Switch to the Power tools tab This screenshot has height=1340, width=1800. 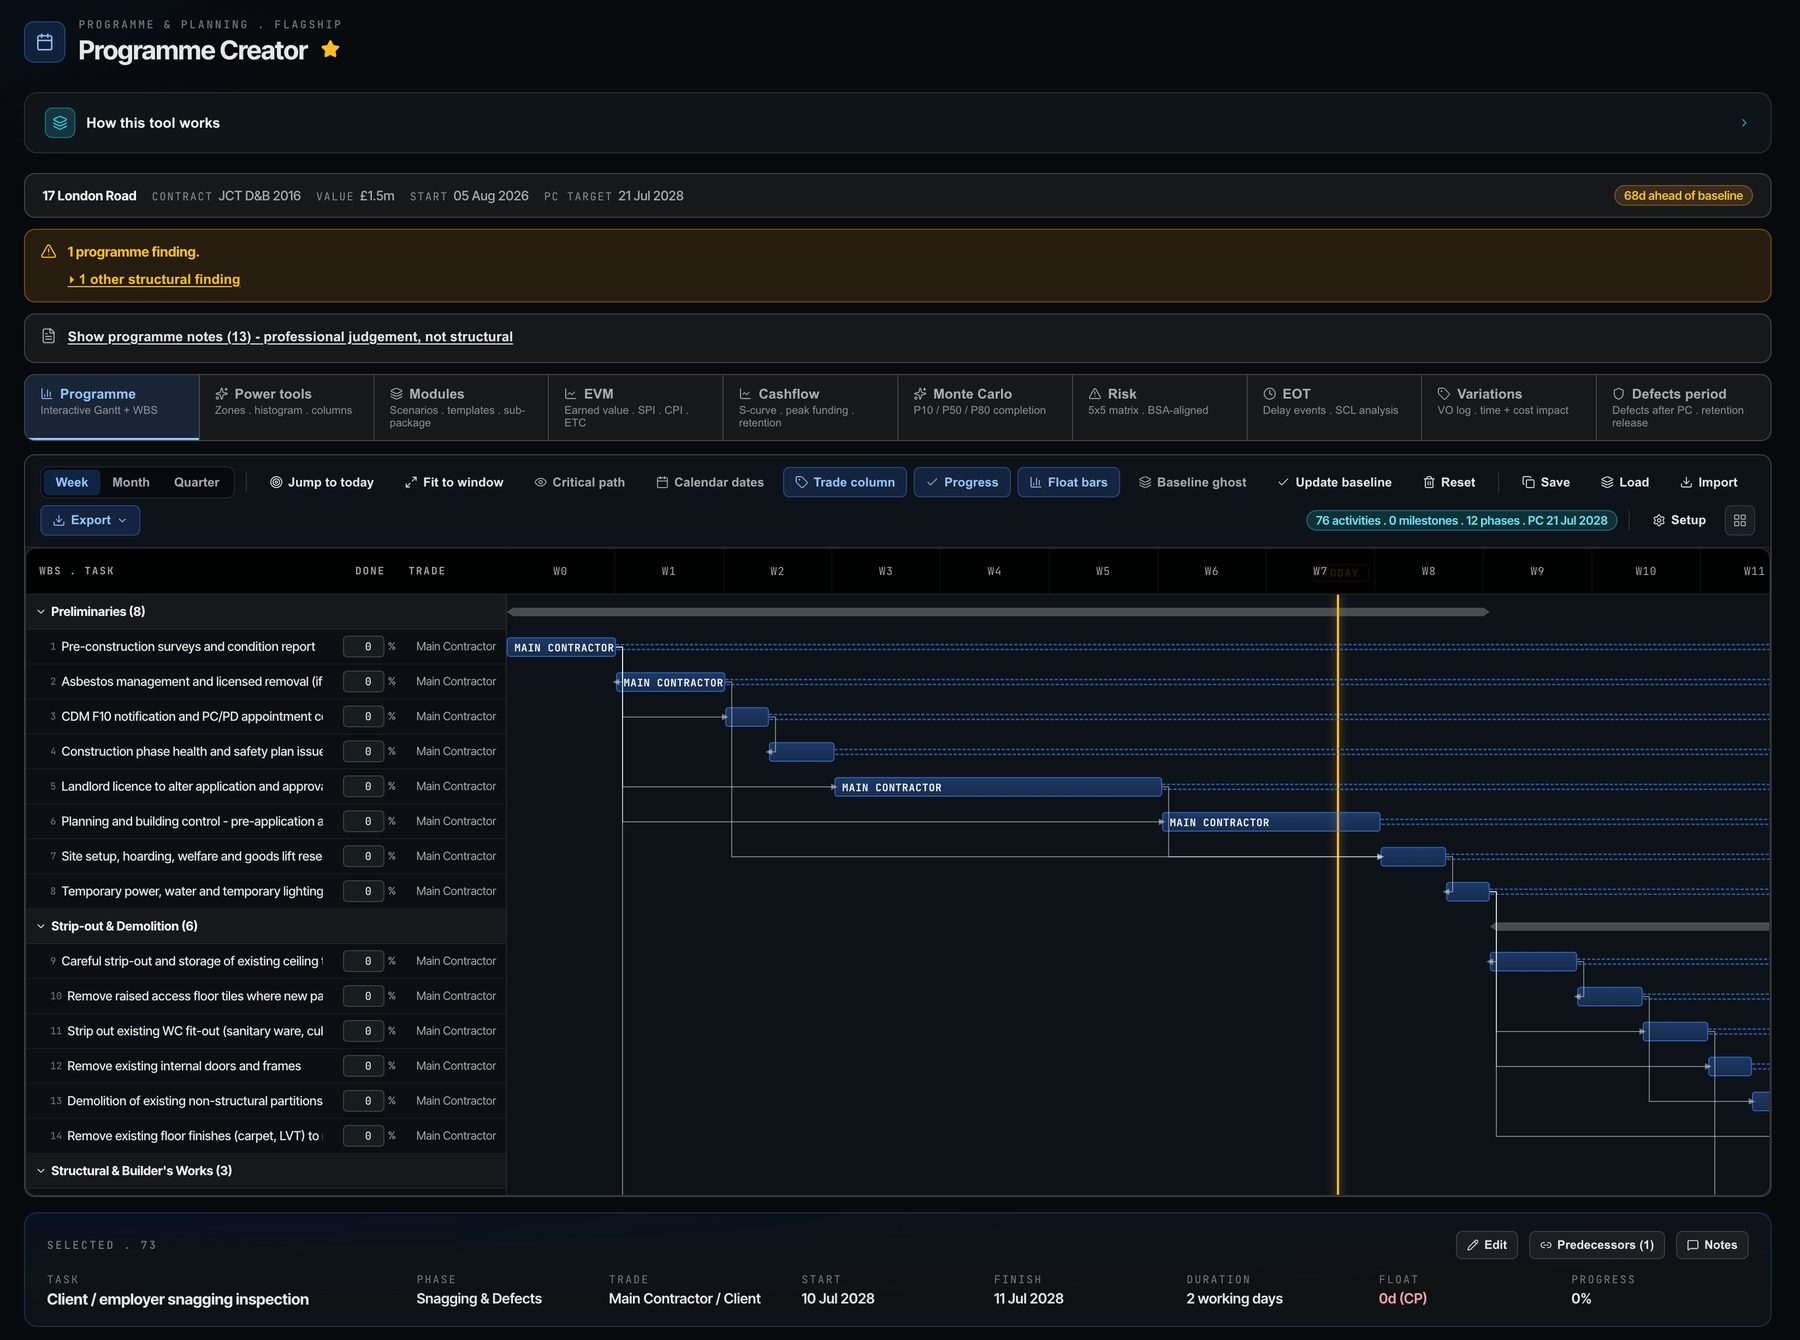pyautogui.click(x=286, y=407)
